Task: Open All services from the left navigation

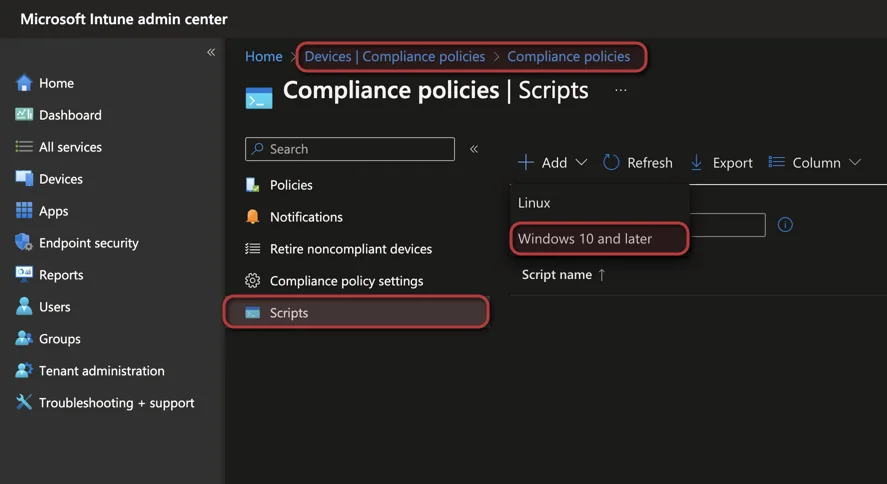Action: (70, 147)
